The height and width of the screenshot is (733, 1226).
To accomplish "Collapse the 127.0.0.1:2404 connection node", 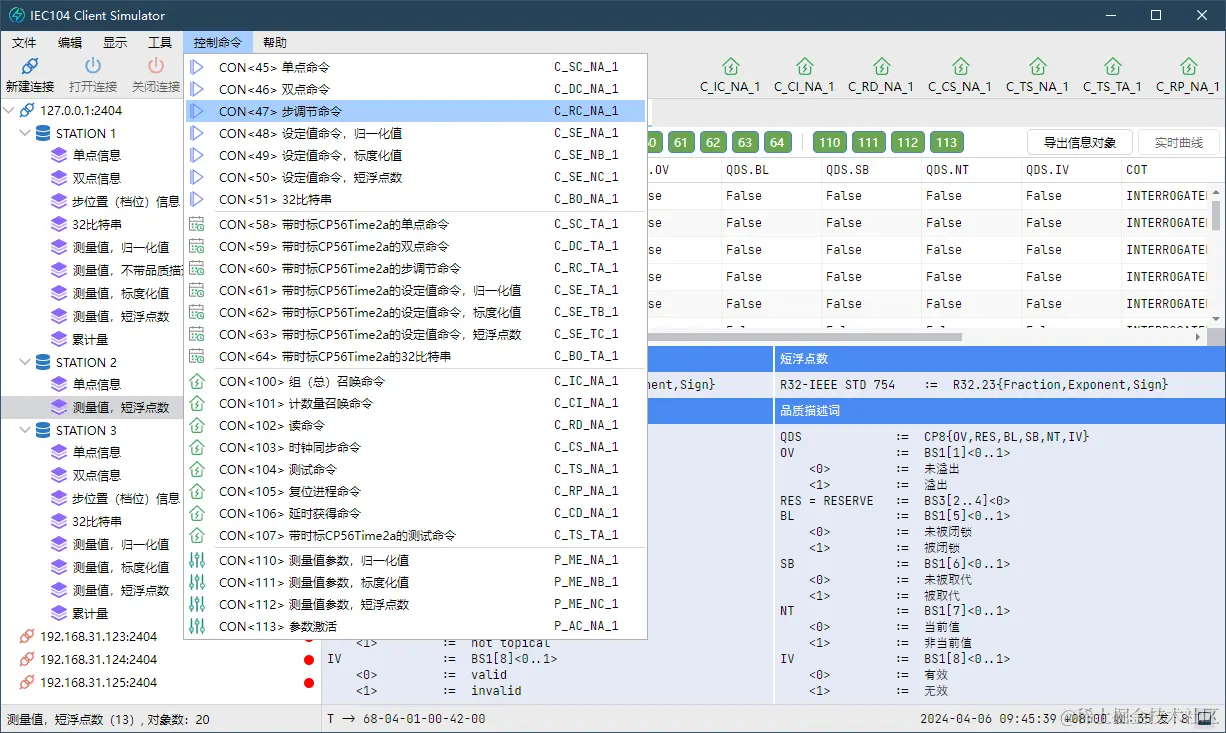I will click(10, 110).
